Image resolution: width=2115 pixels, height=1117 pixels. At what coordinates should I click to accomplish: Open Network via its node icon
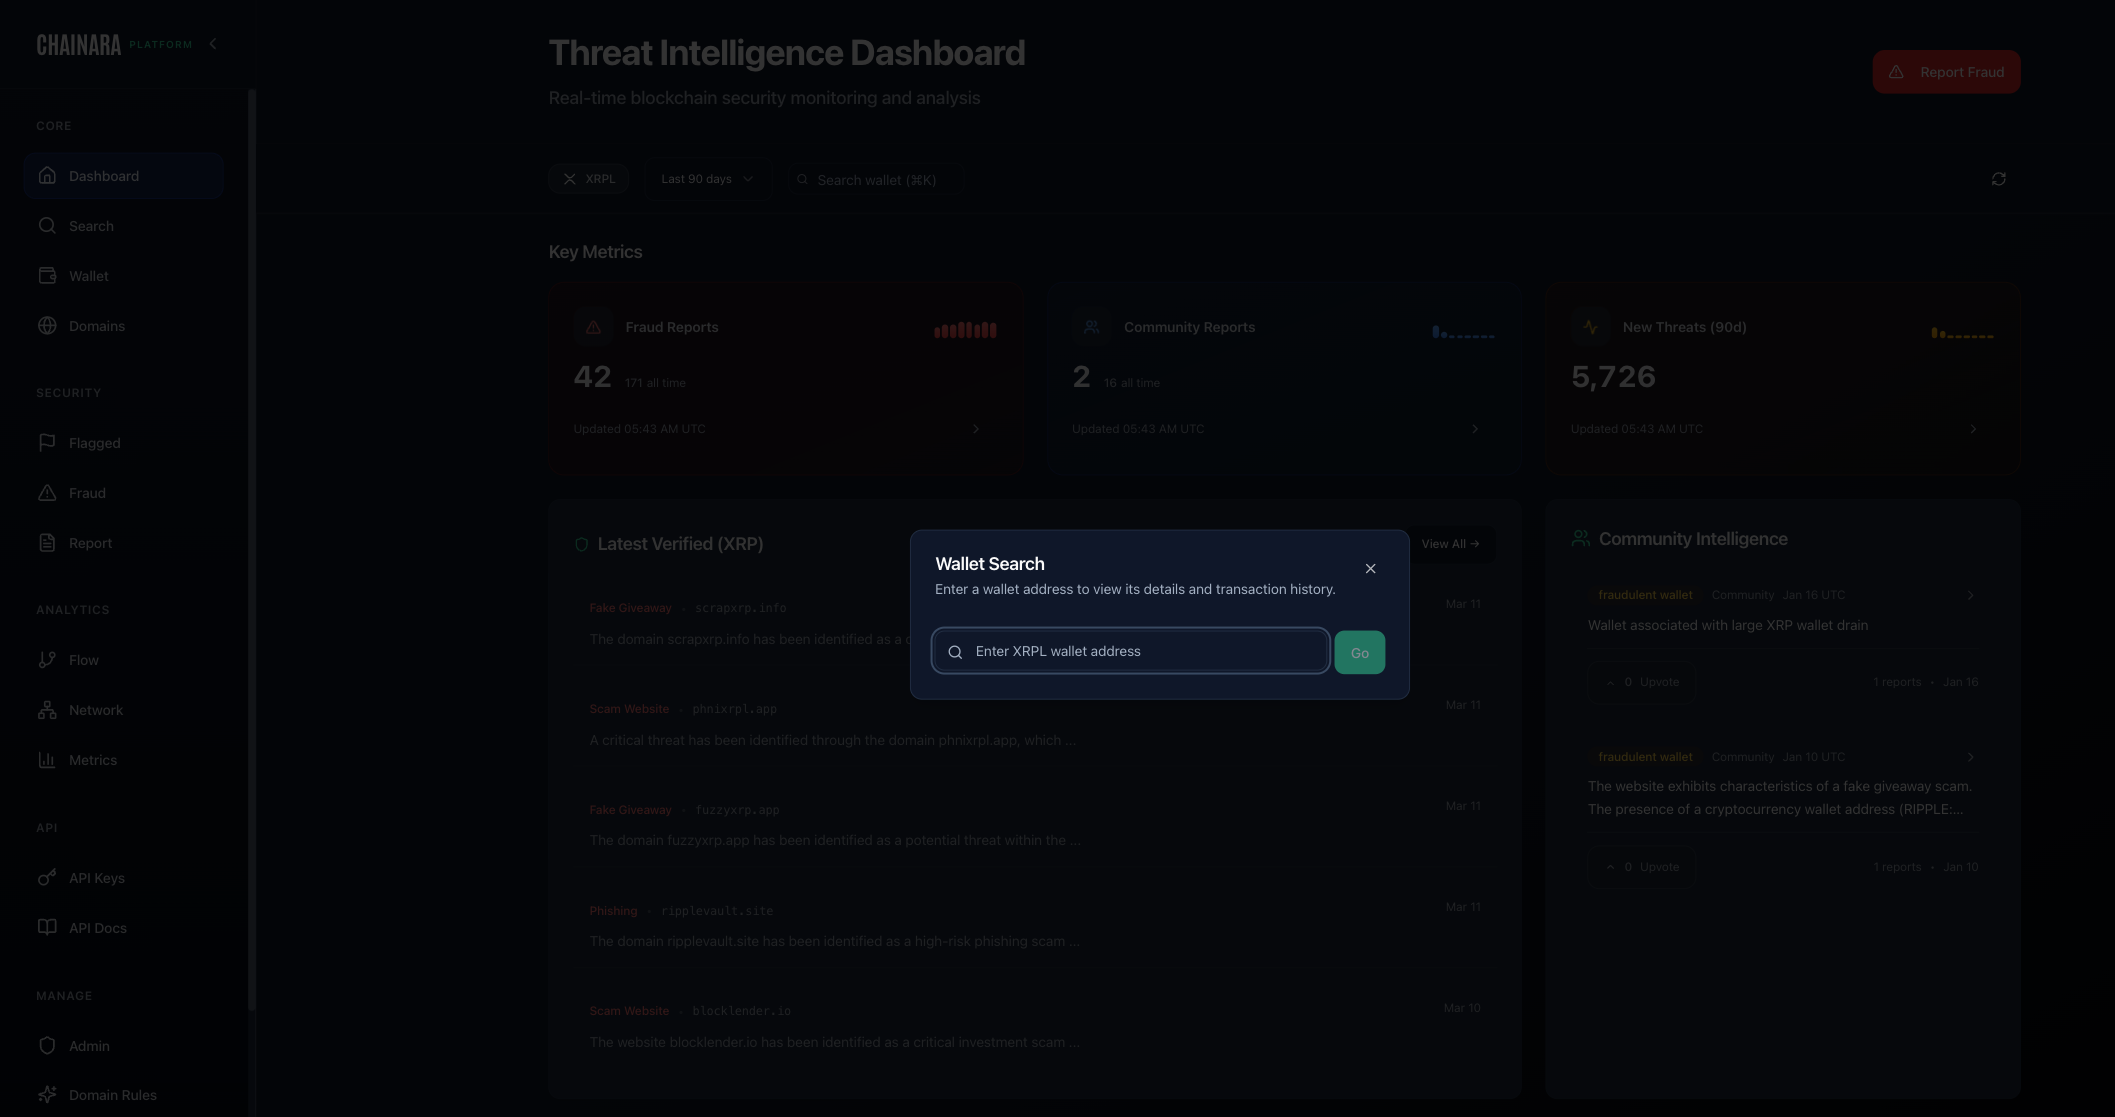(47, 709)
